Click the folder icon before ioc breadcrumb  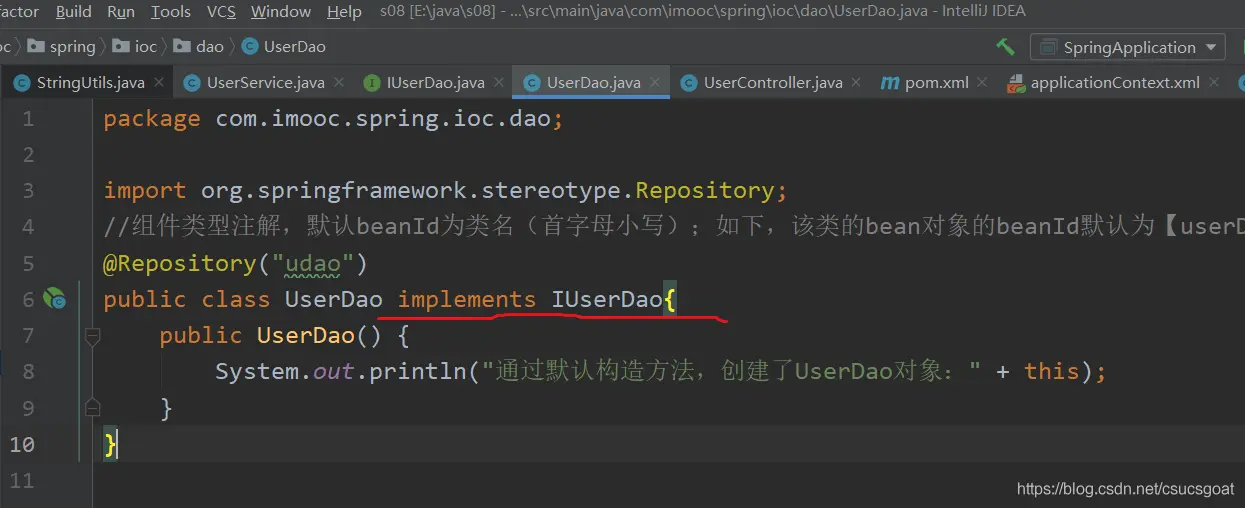122,47
